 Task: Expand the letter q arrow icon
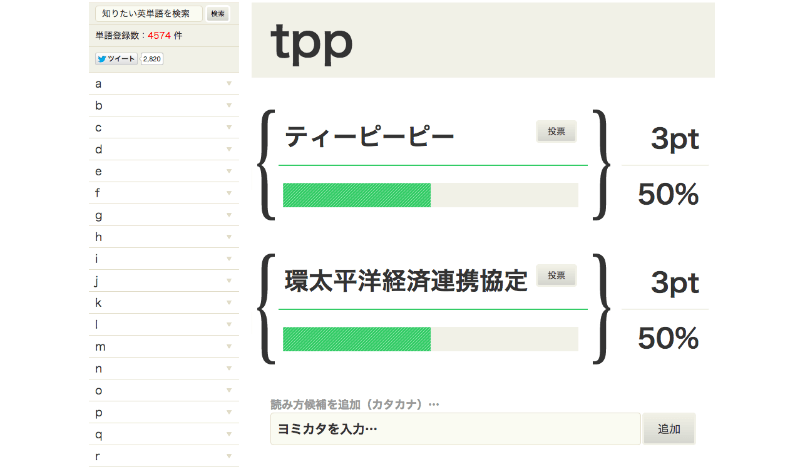point(229,435)
